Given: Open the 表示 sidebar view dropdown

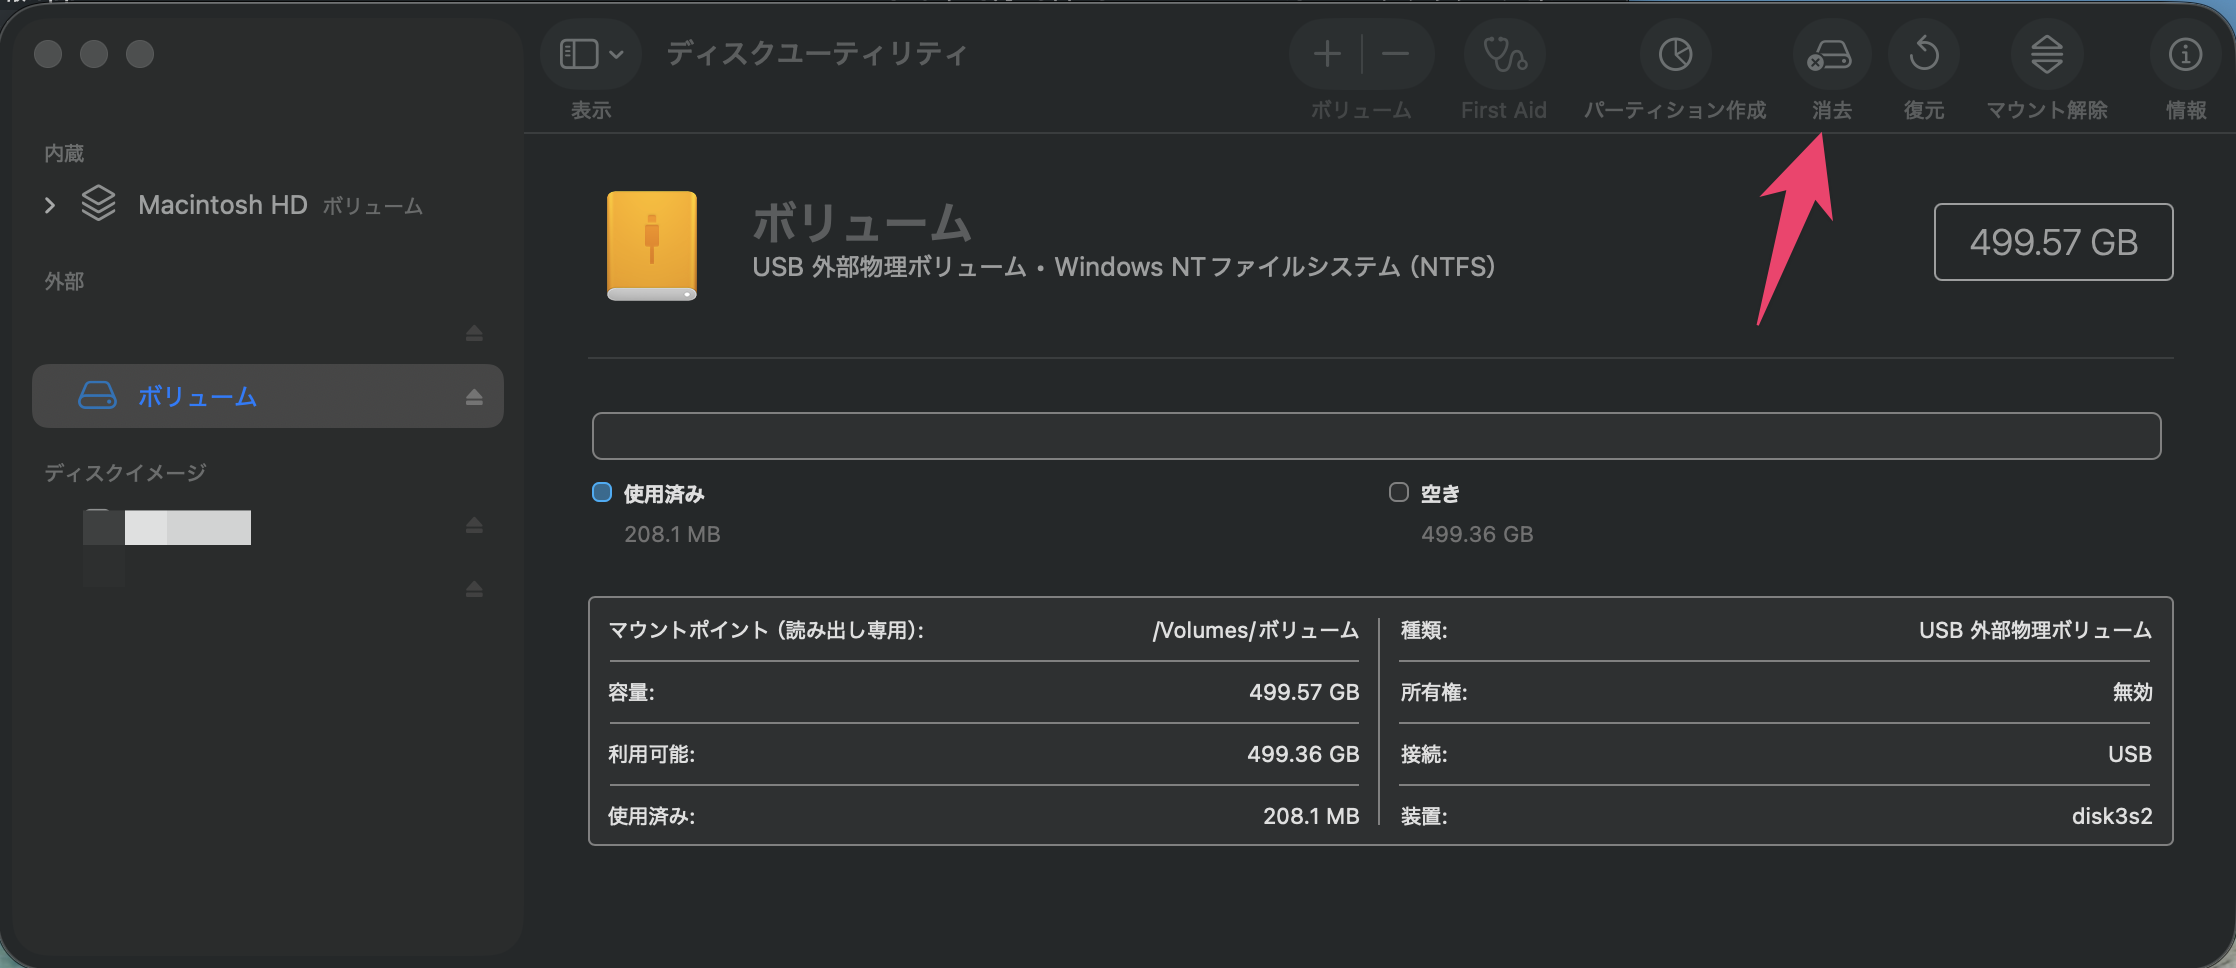Looking at the screenshot, I should pos(590,54).
